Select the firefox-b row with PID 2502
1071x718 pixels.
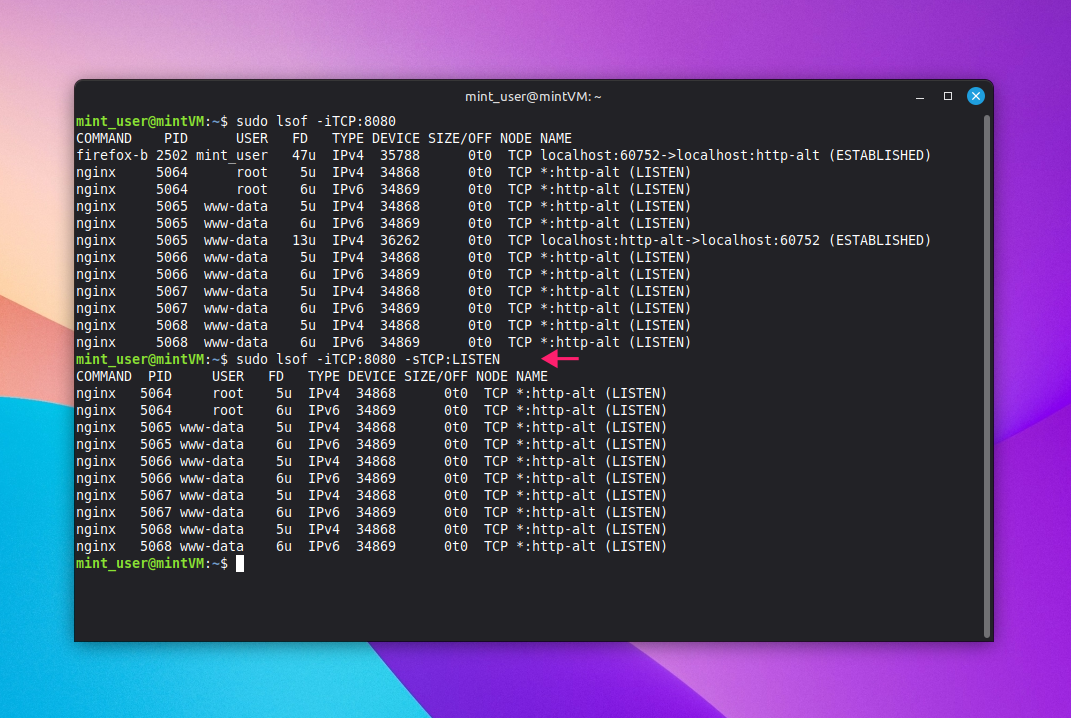(503, 156)
